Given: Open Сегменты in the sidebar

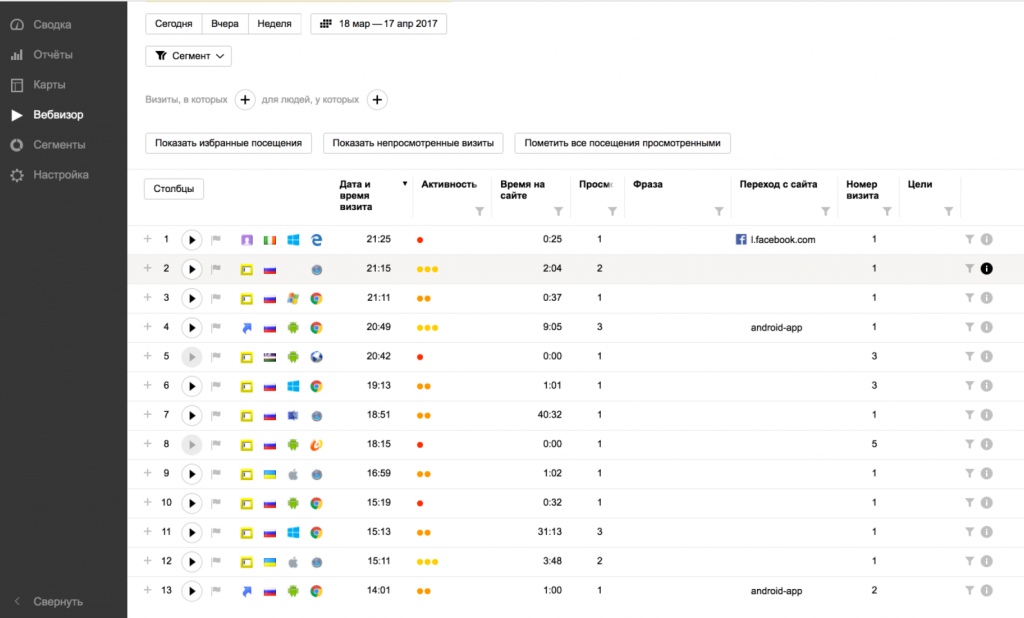Looking at the screenshot, I should (x=59, y=144).
